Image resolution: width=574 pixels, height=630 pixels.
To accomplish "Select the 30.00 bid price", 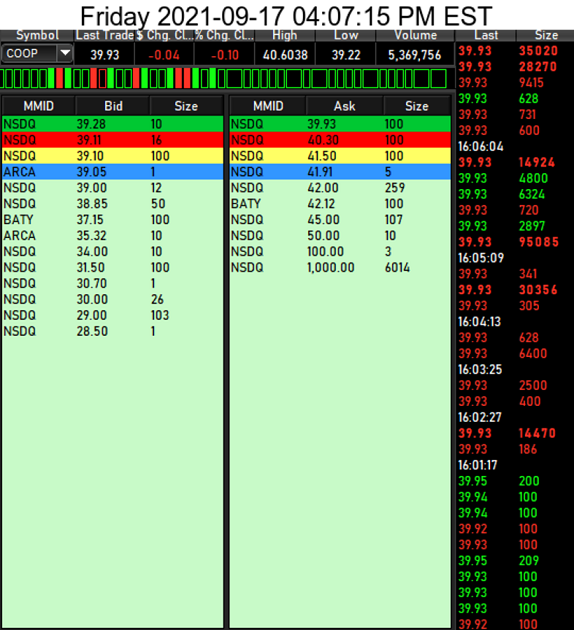I will coord(92,299).
